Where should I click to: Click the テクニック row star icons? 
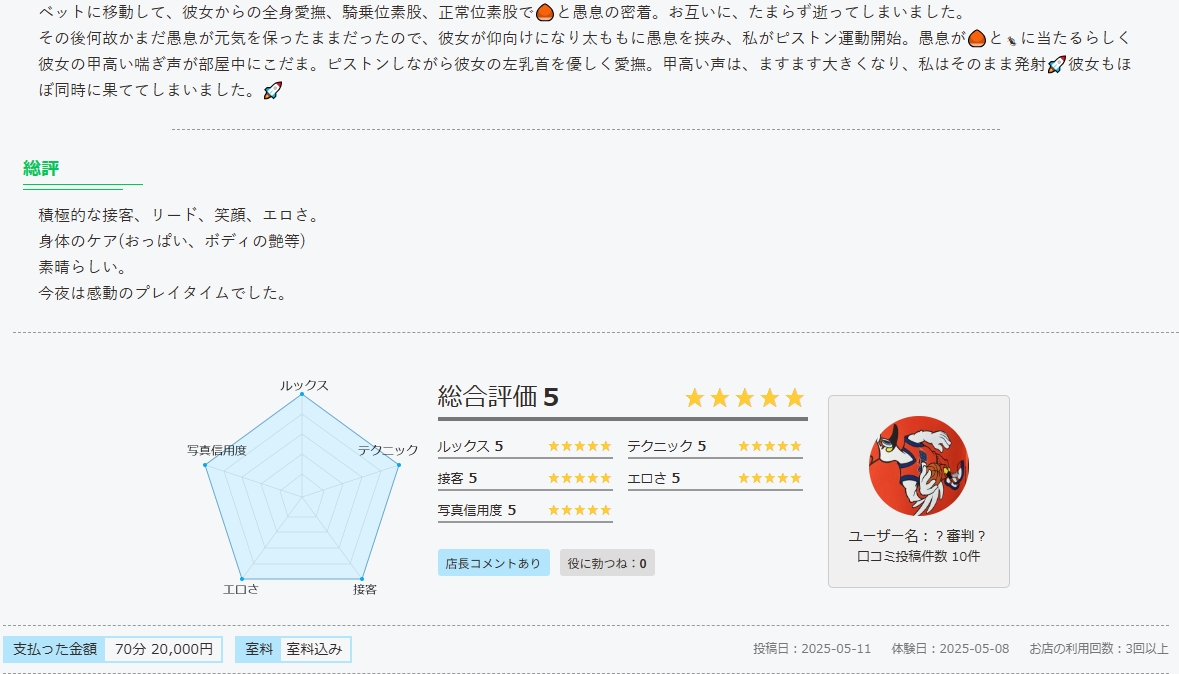point(769,446)
